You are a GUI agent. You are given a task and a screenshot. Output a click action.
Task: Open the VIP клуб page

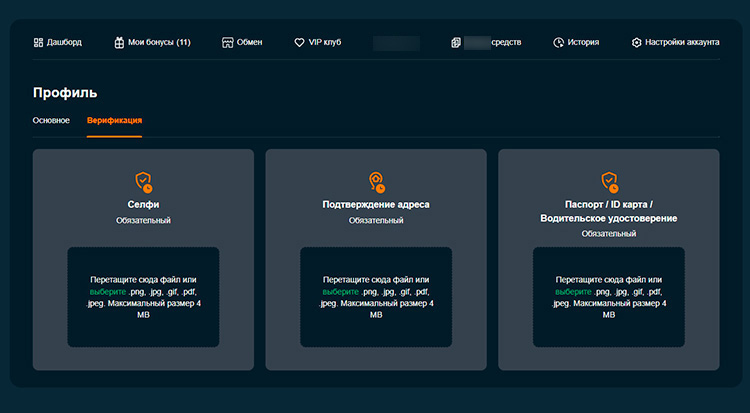pyautogui.click(x=318, y=43)
